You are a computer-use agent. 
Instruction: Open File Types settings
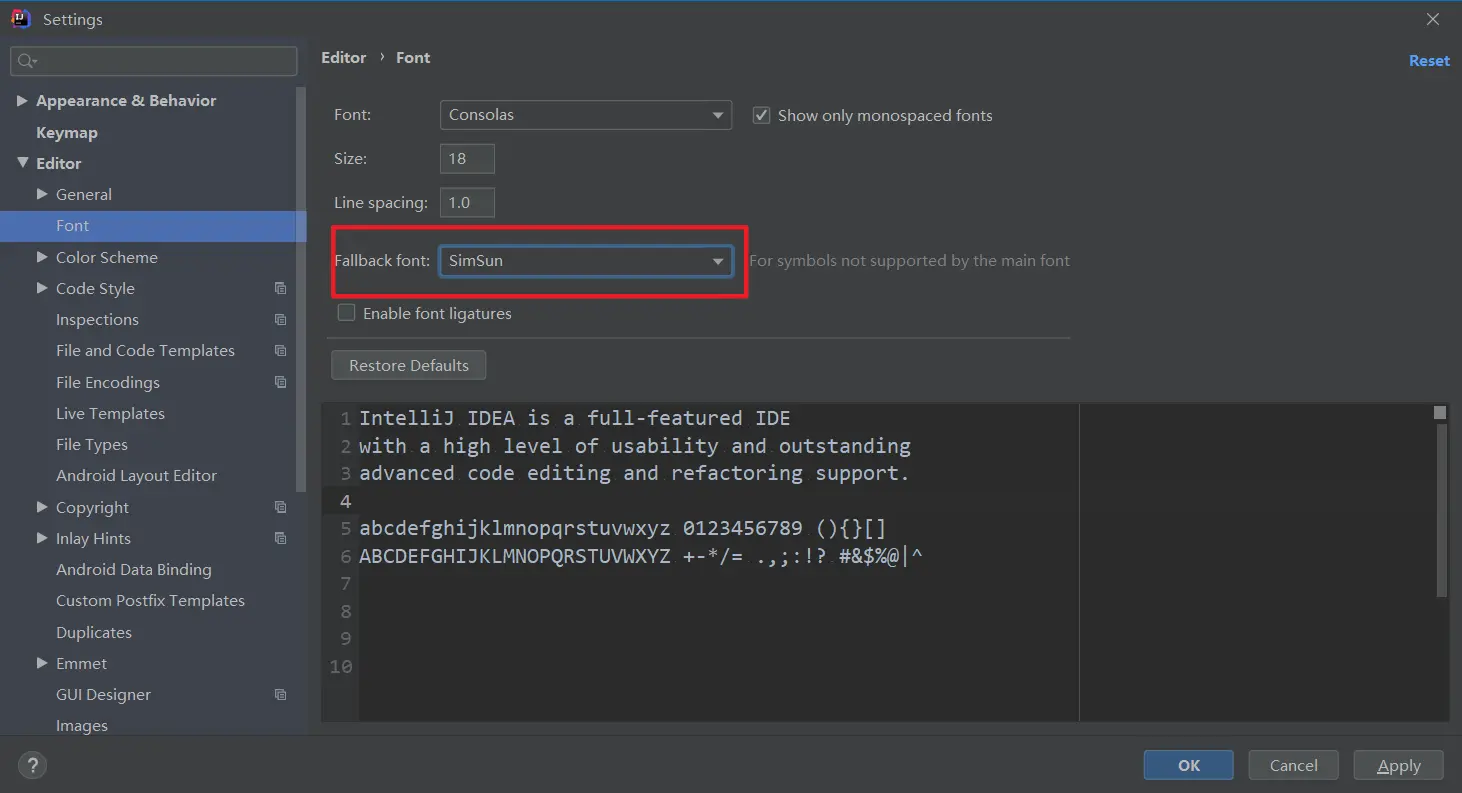tap(92, 445)
